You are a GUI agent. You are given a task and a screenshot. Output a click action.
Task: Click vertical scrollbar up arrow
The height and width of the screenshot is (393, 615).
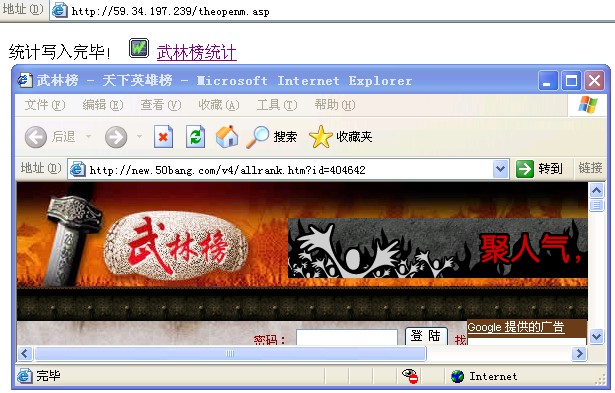[597, 191]
